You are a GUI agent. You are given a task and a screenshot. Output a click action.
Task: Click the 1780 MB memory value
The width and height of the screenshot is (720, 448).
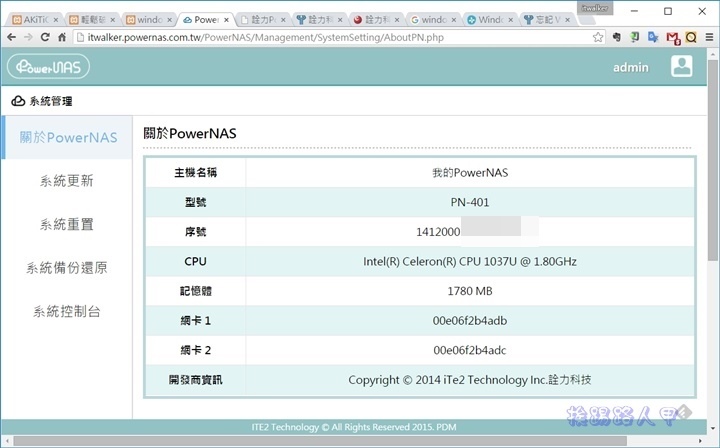(x=470, y=291)
